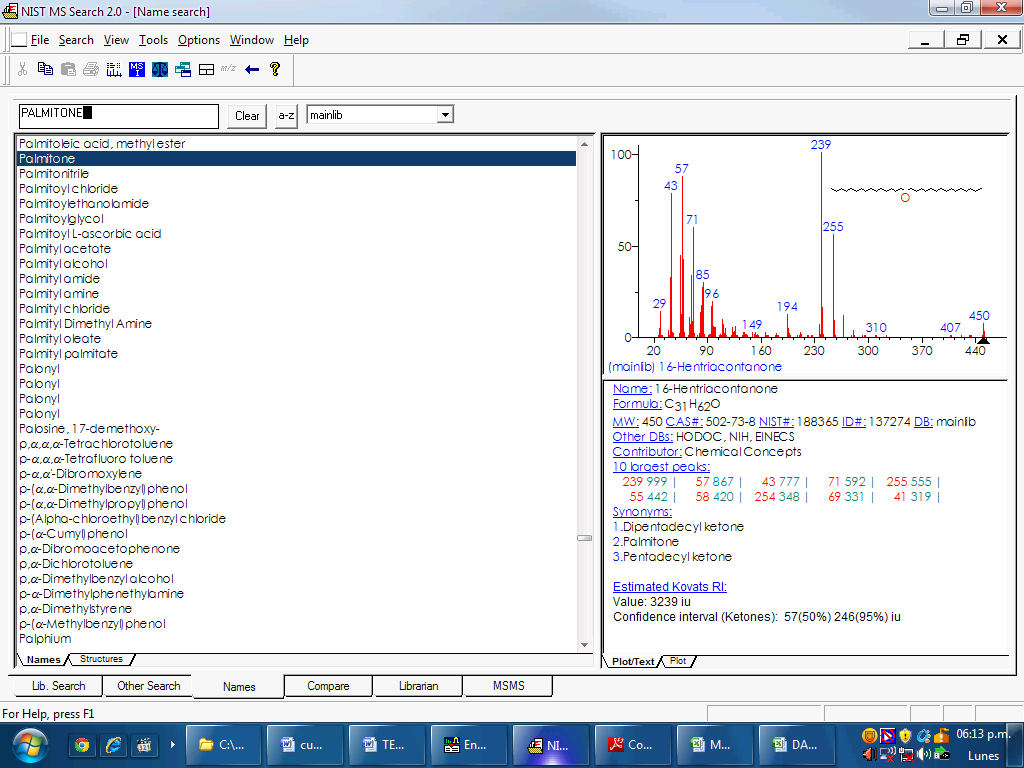Switch to the MSMS tab
Screen dimensions: 1024x768
pos(508,686)
